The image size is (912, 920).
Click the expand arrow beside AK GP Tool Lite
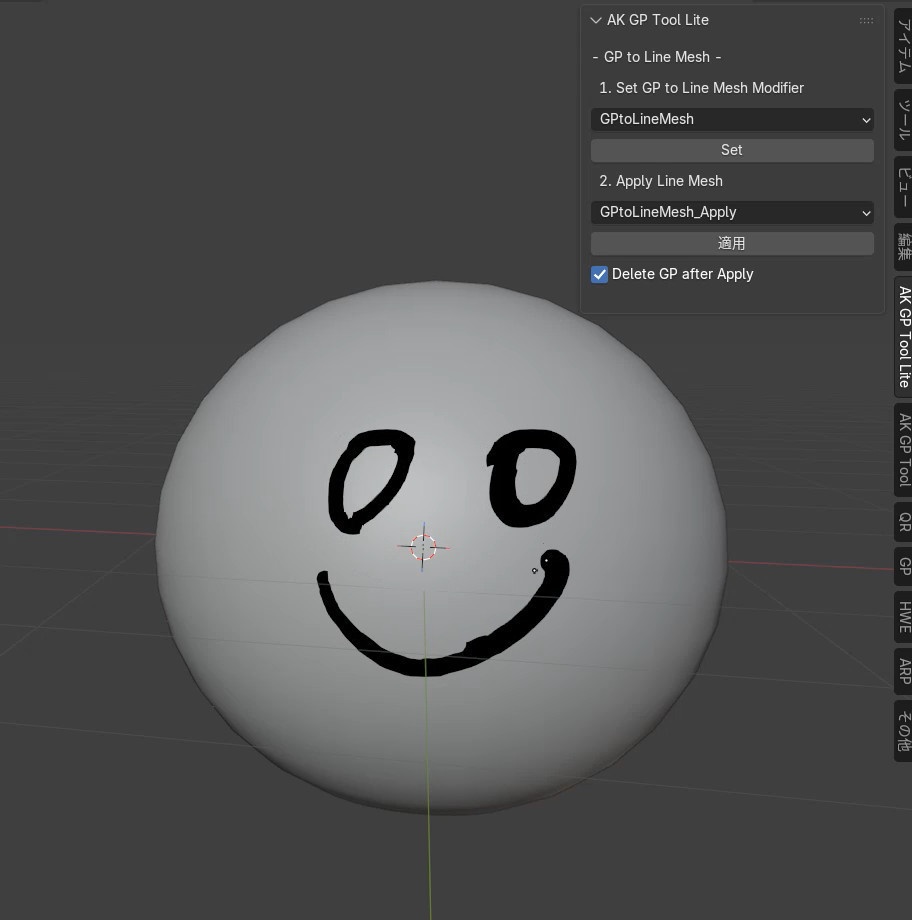596,20
